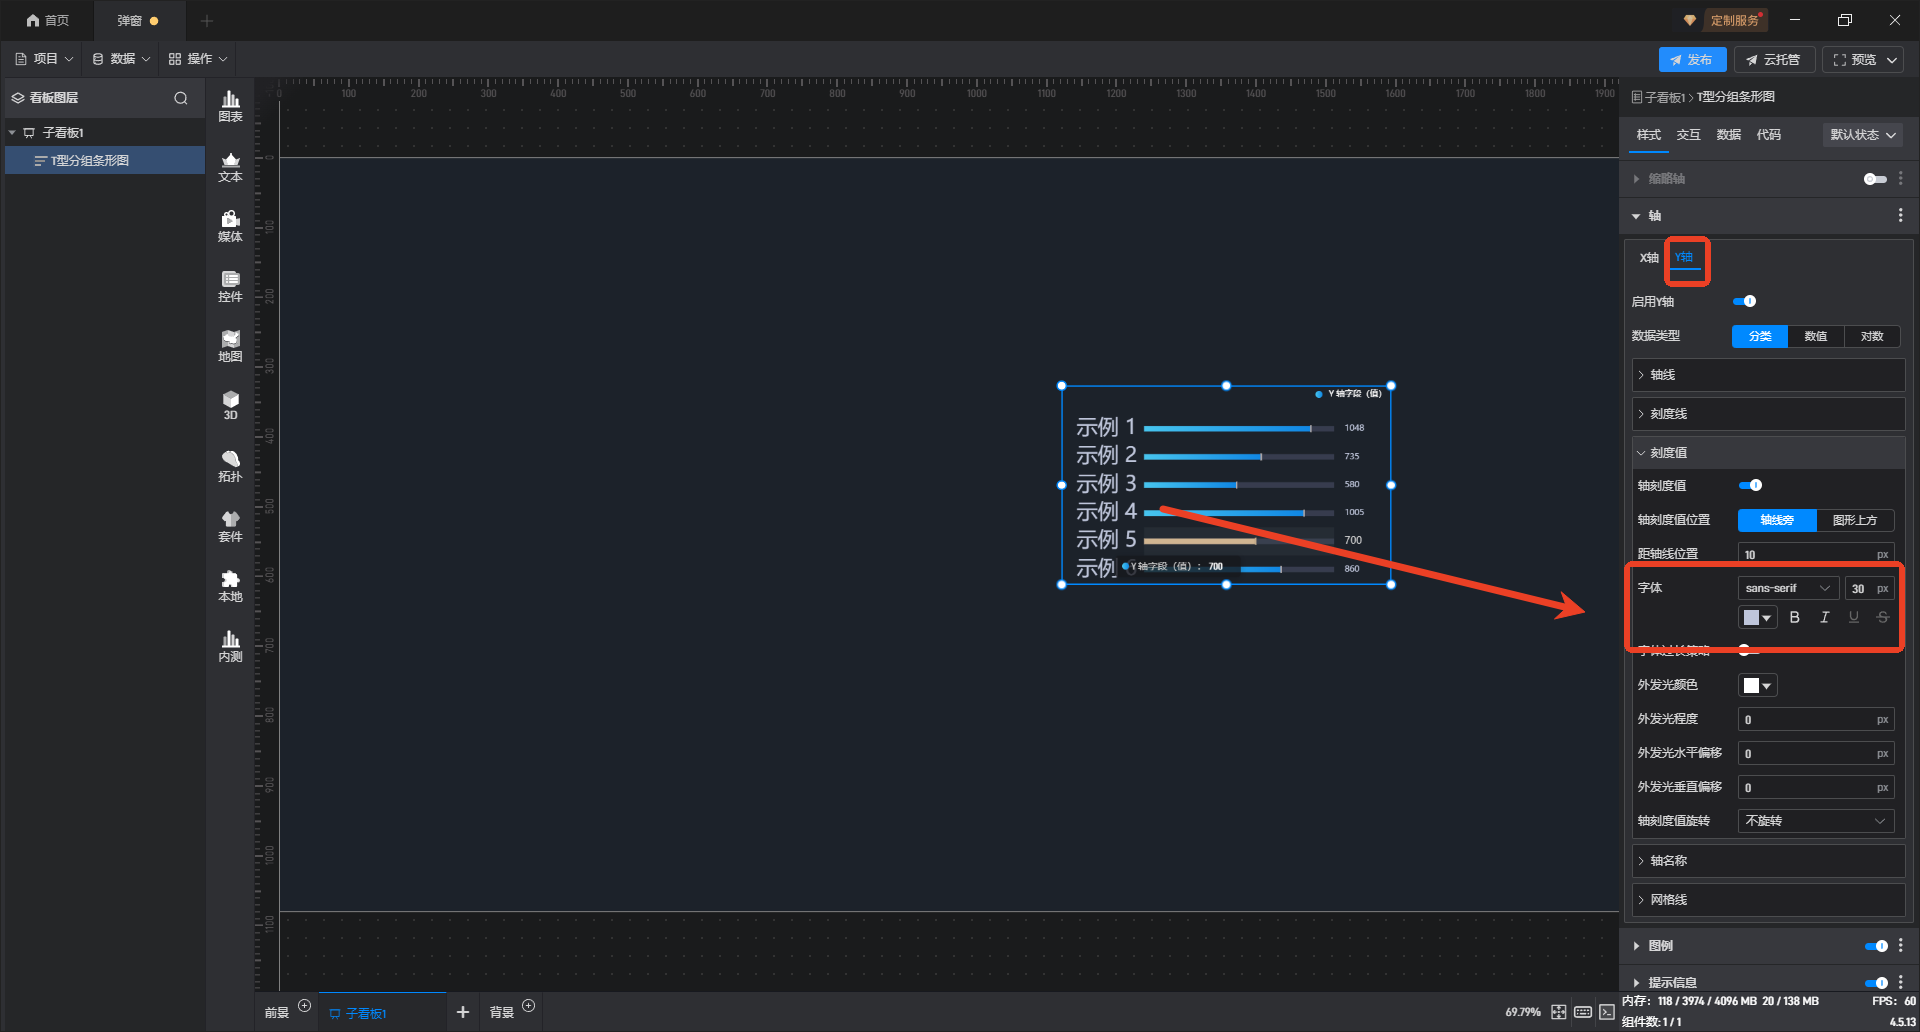
Task: Toggle the 图例 legend switch
Action: coord(1876,946)
